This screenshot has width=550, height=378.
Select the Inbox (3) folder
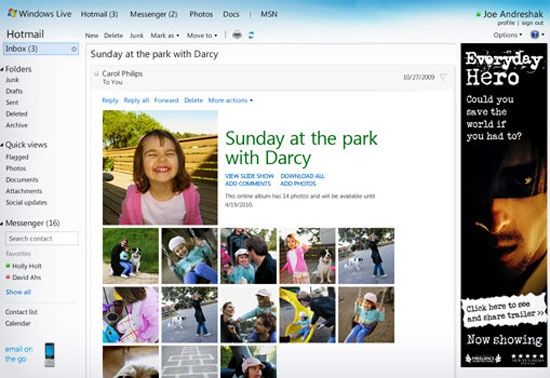click(41, 49)
